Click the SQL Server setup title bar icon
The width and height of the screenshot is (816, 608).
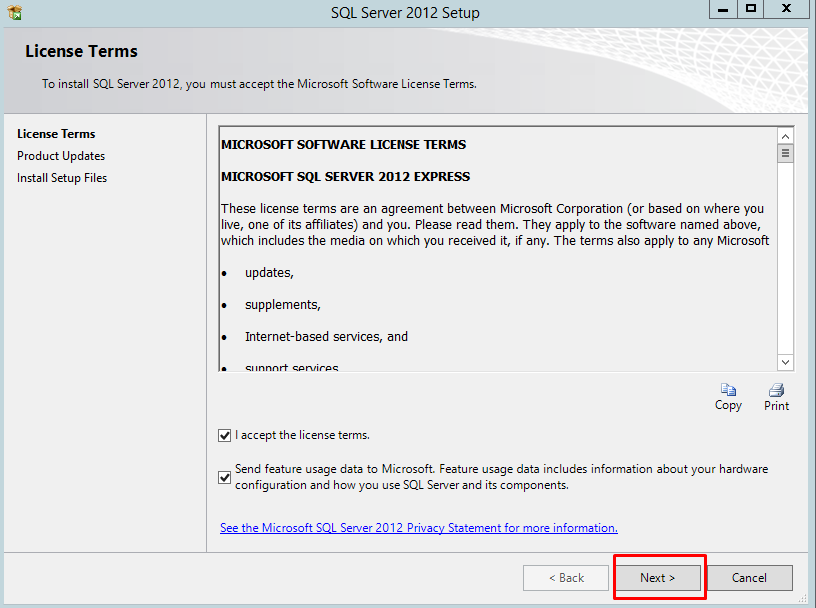click(x=15, y=12)
